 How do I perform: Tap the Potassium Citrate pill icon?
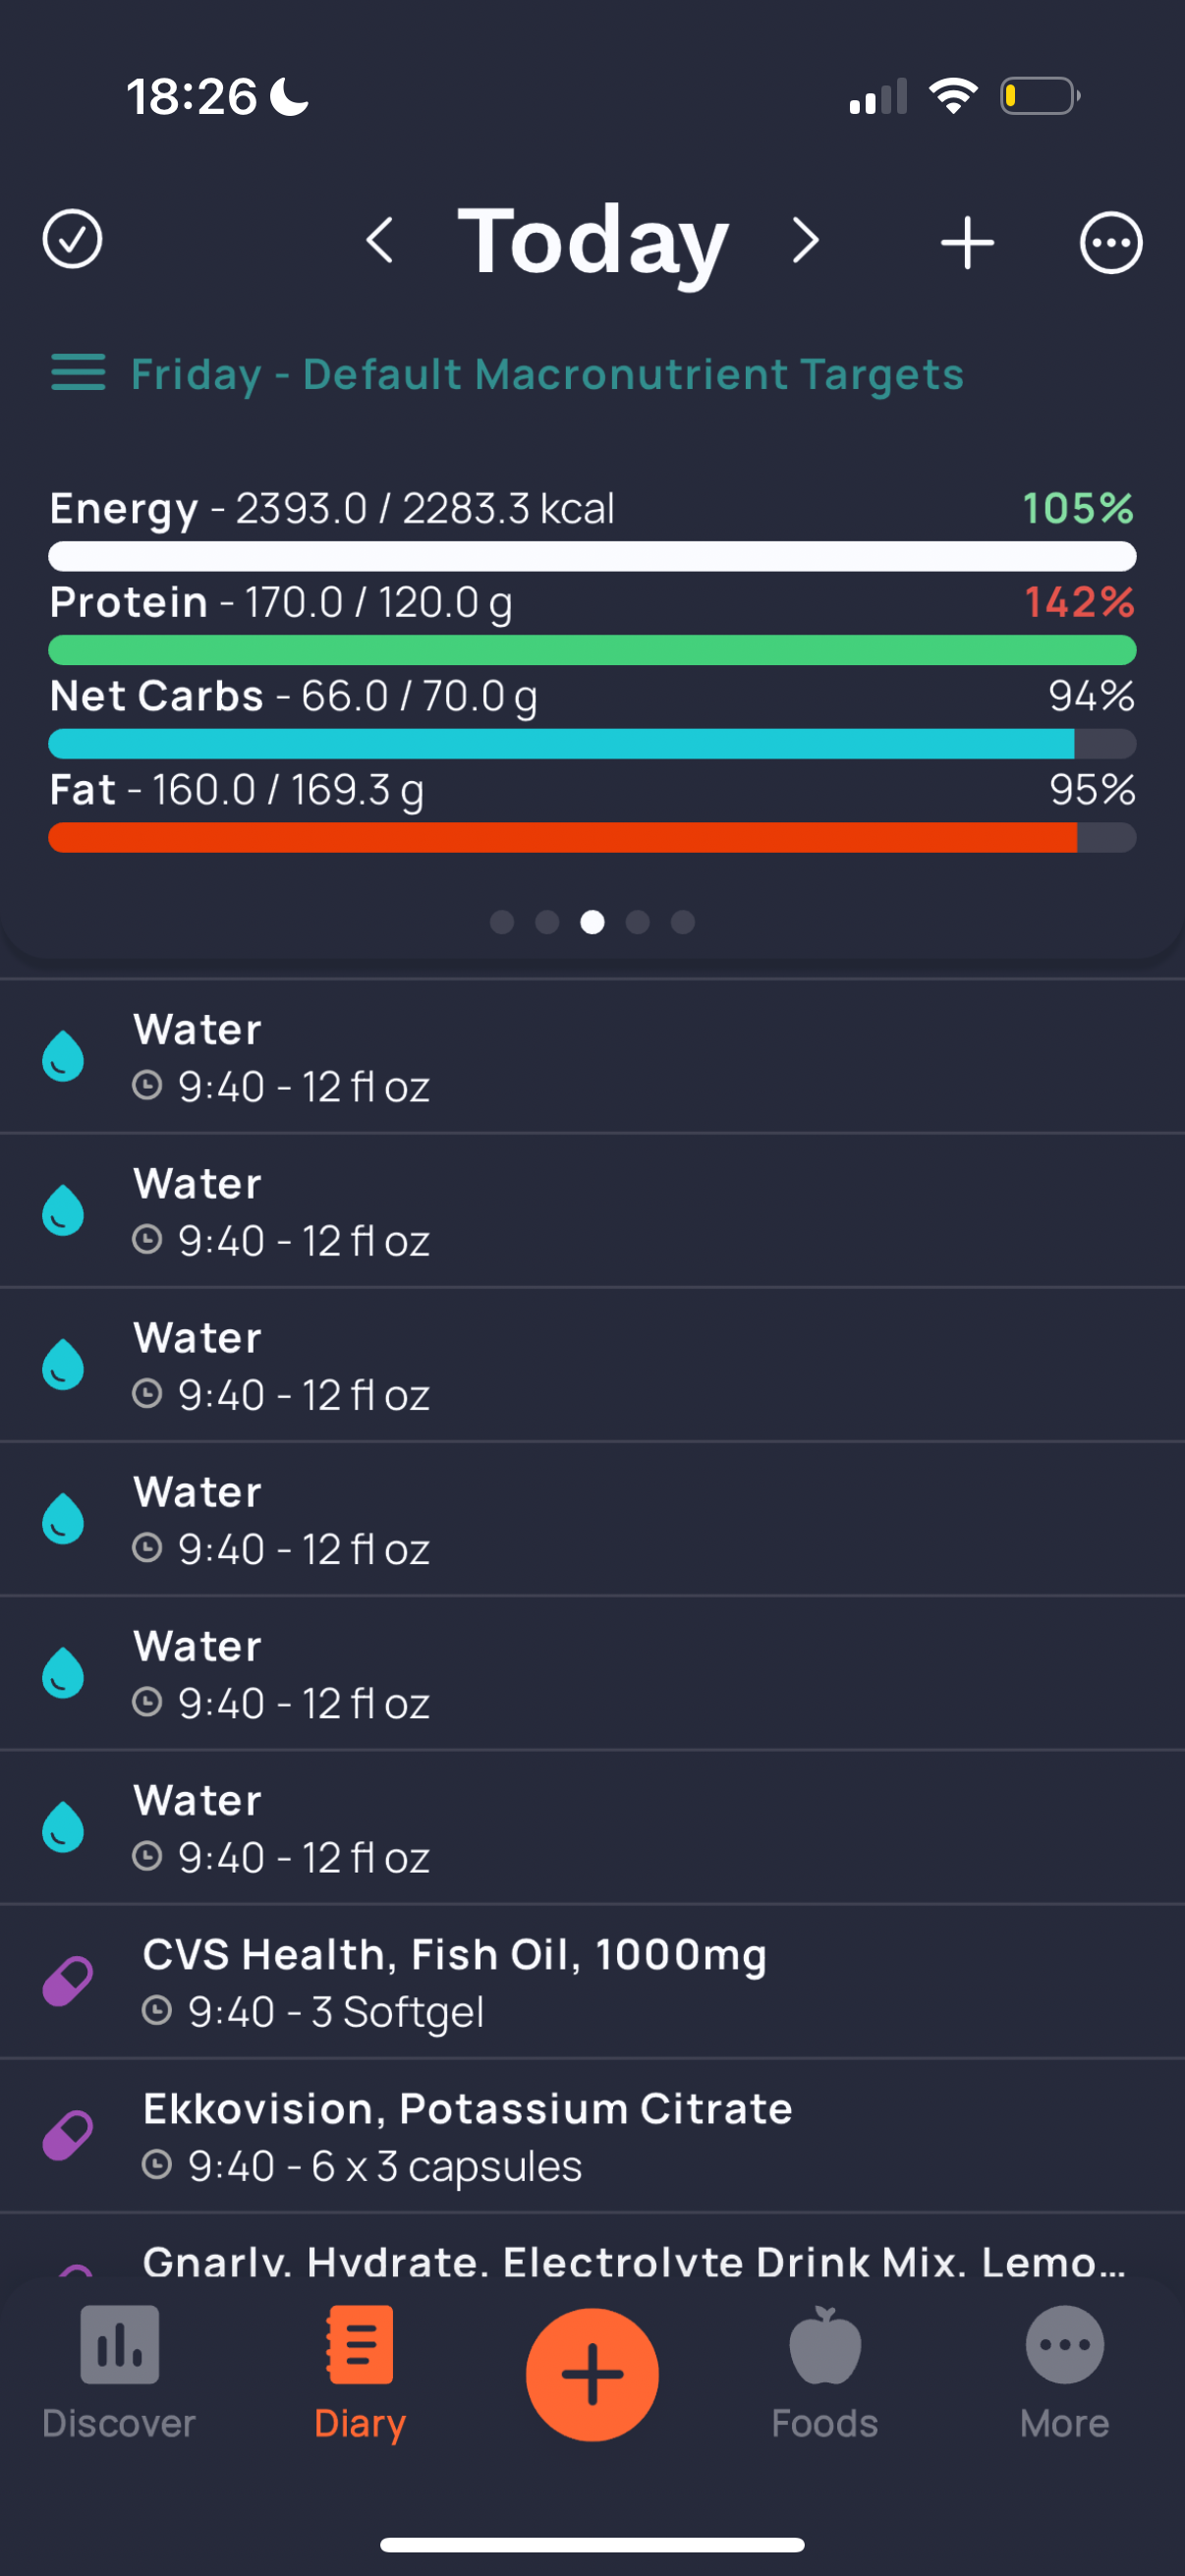(x=68, y=2135)
